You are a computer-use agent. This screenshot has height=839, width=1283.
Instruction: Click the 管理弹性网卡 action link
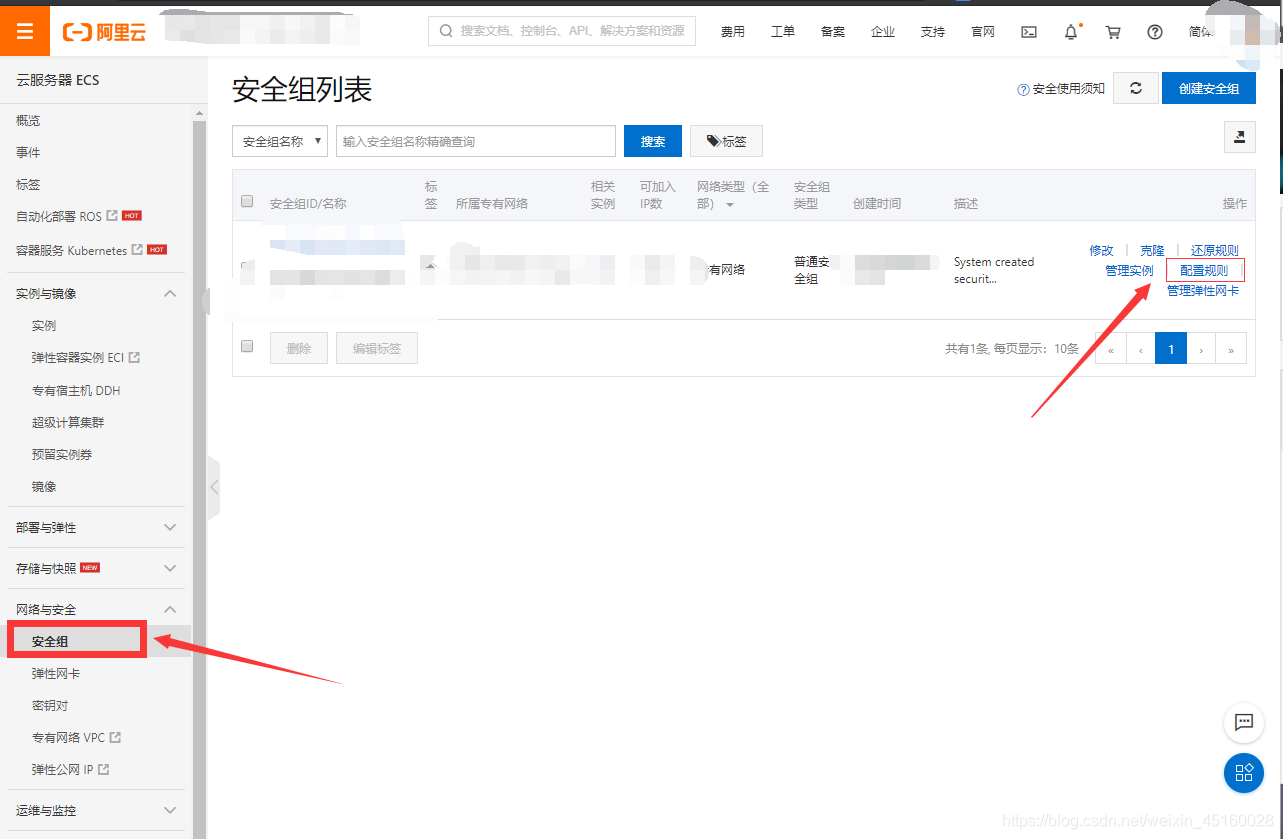click(1203, 290)
